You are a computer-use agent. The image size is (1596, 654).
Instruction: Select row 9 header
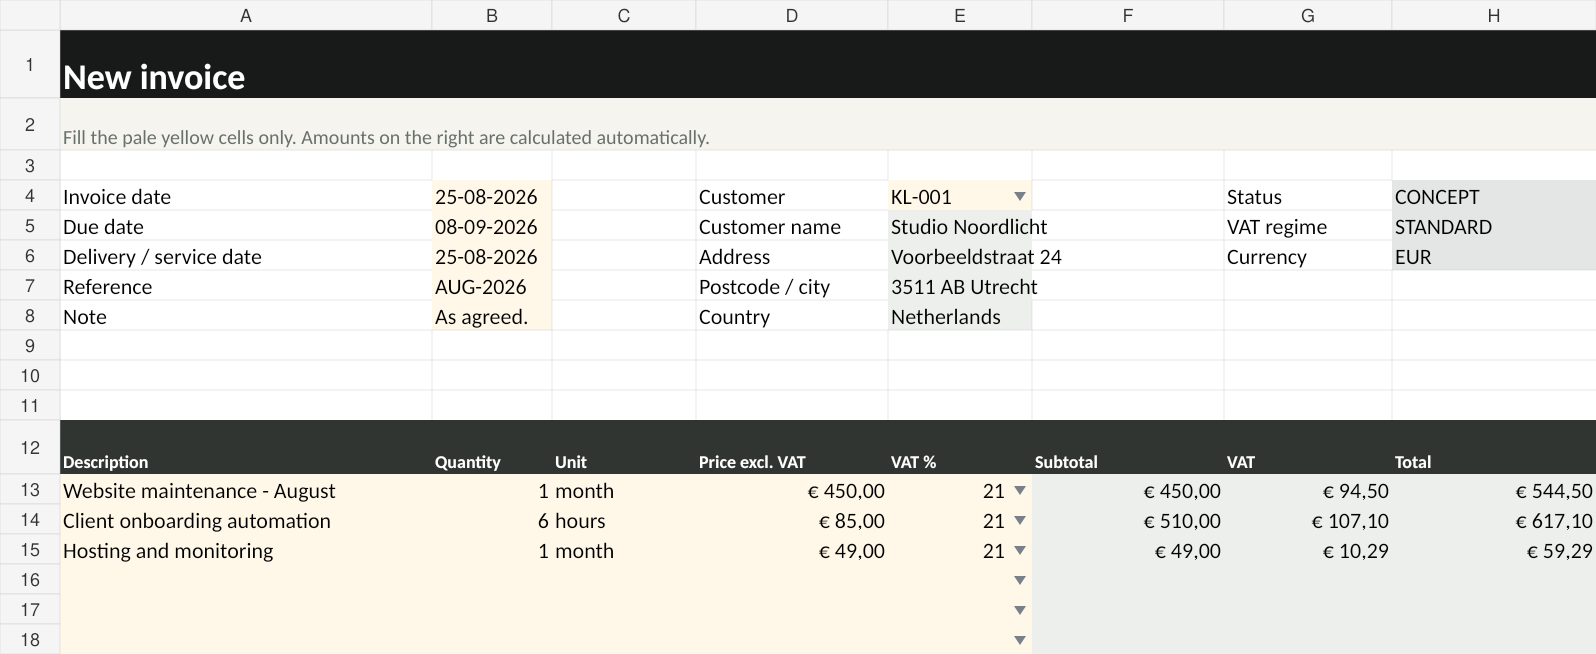(x=30, y=346)
